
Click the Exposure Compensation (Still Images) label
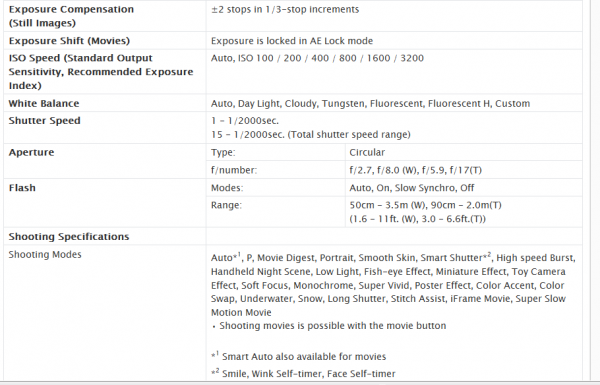71,16
